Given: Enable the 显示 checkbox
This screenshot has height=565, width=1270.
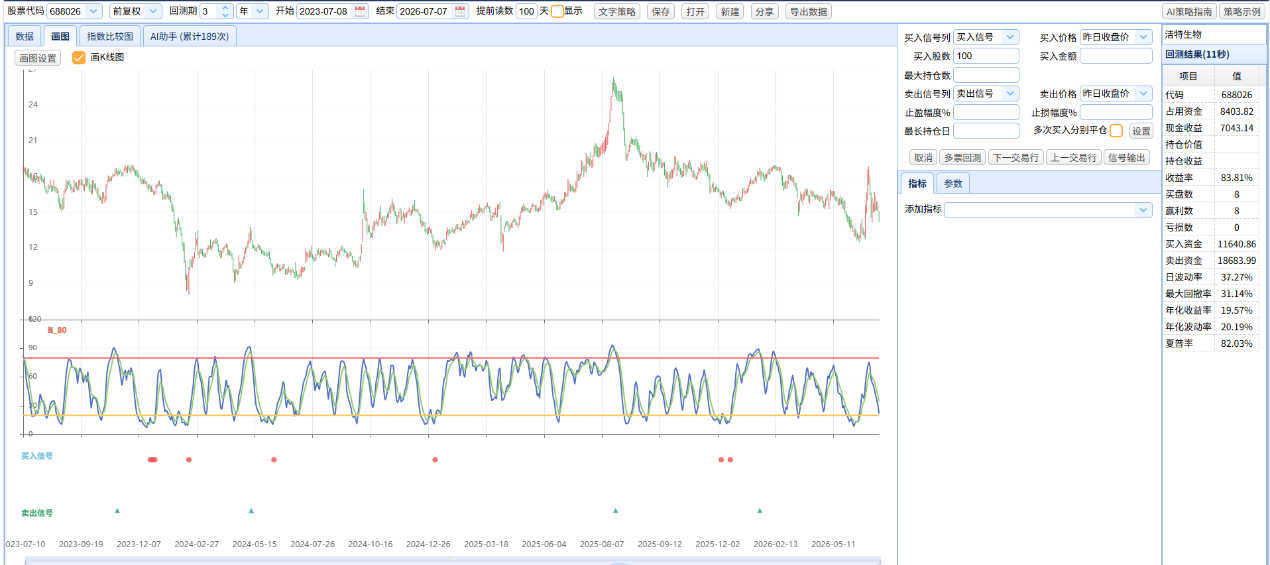Looking at the screenshot, I should [557, 11].
